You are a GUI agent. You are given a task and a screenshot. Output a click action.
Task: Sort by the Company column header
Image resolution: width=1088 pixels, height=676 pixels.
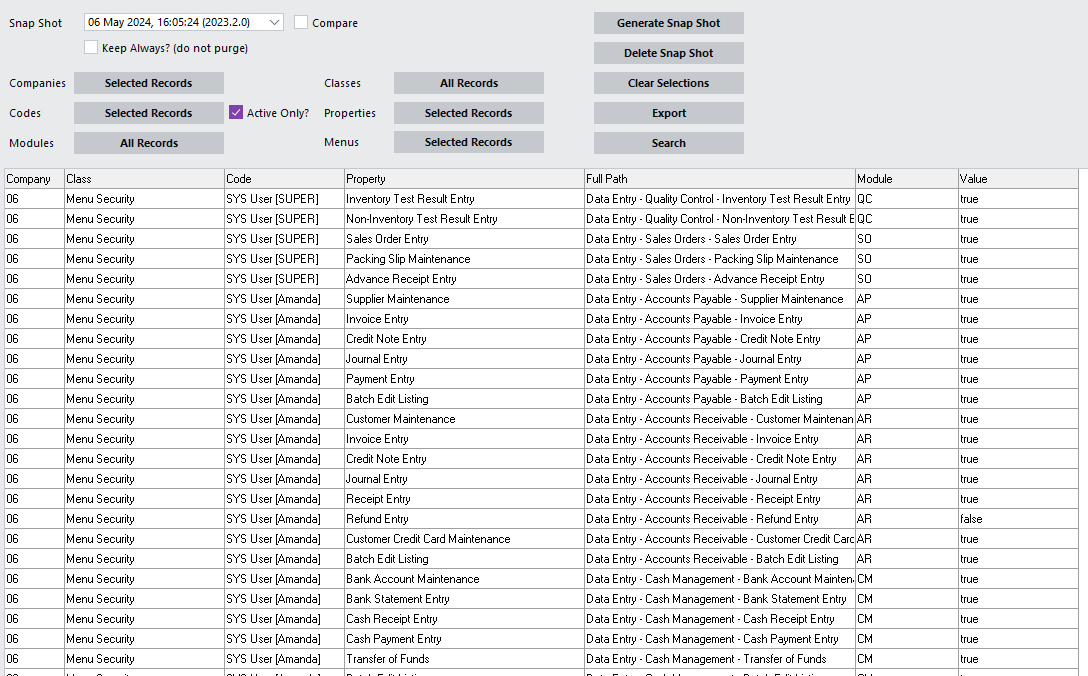click(34, 178)
